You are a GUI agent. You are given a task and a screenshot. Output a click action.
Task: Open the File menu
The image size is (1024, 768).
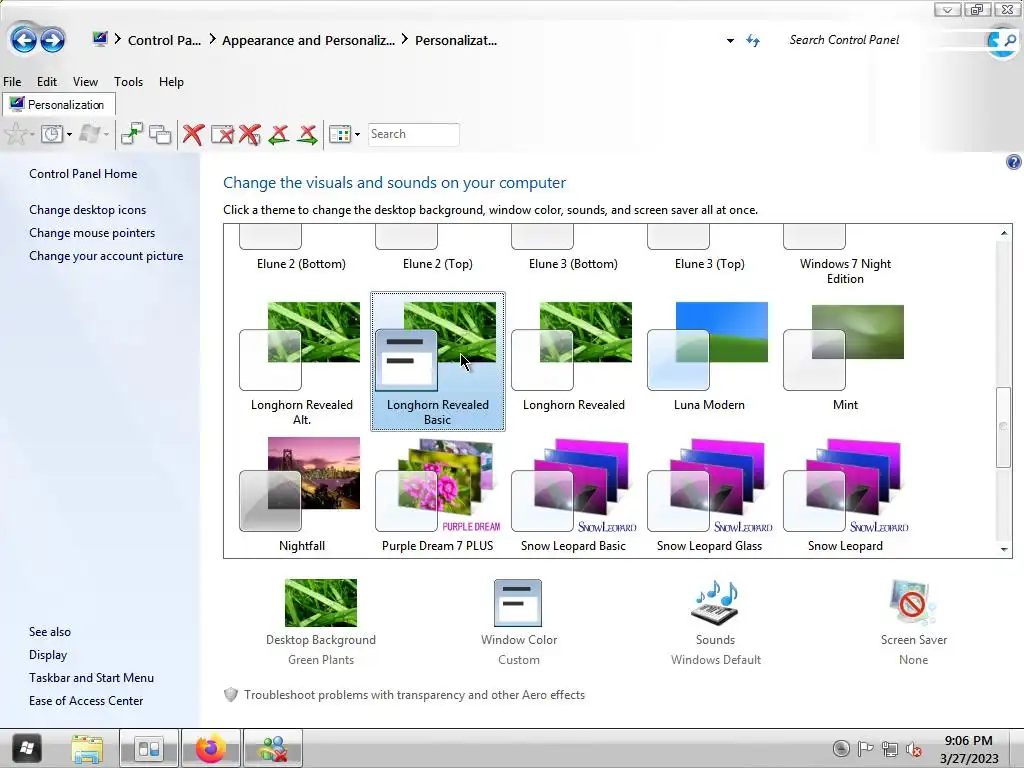tap(12, 82)
